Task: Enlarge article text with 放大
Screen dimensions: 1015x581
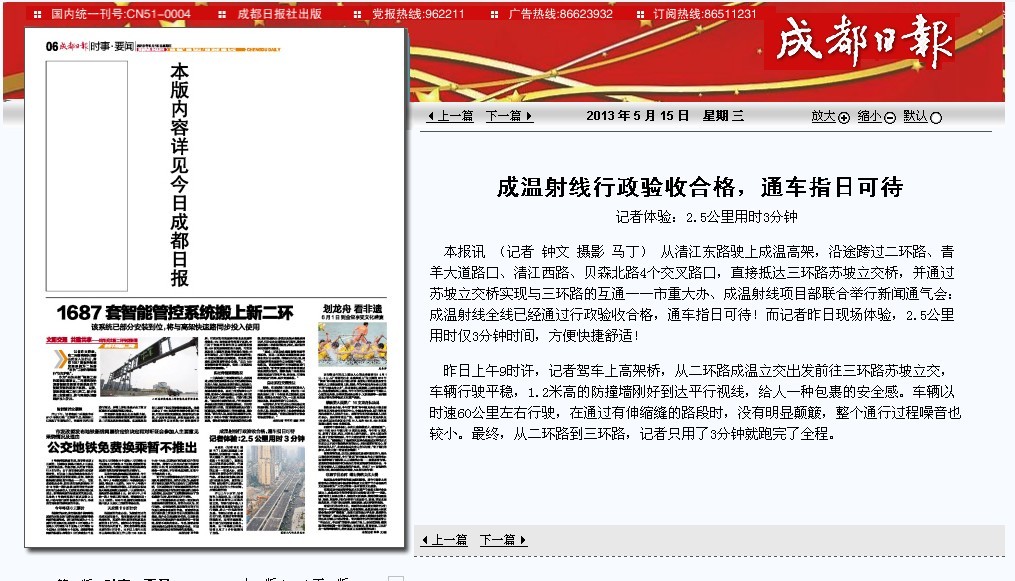Action: pyautogui.click(x=823, y=116)
